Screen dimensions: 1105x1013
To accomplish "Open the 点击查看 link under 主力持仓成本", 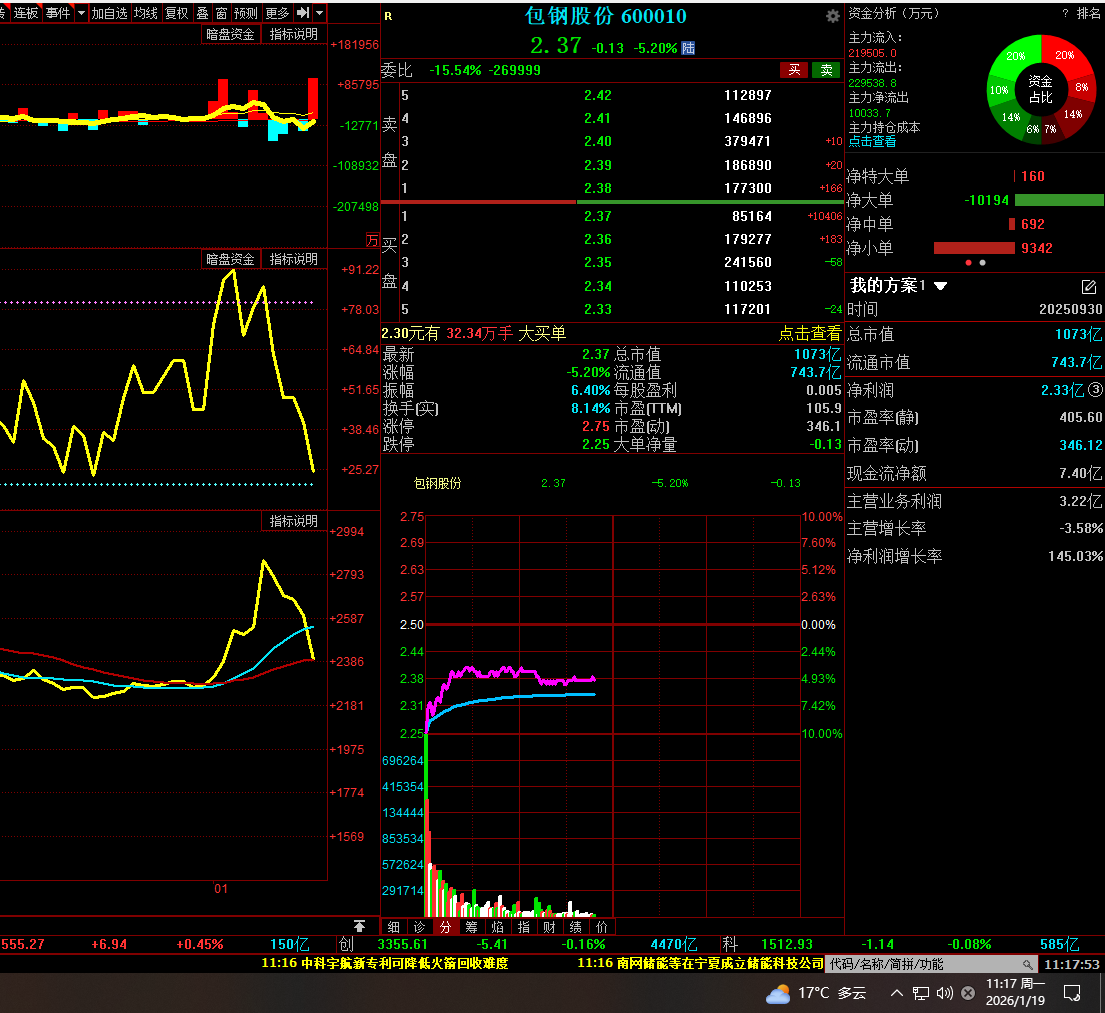I will [872, 142].
